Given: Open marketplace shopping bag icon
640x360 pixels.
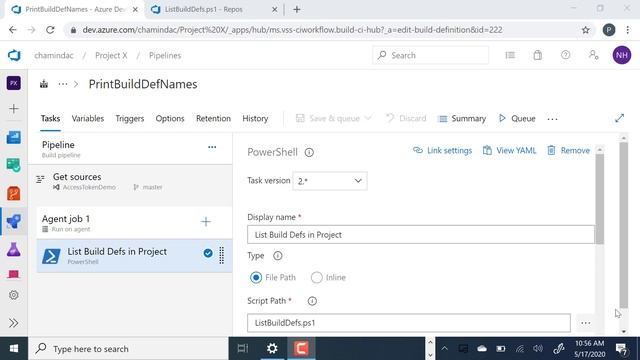Looking at the screenshot, I should [538, 55].
